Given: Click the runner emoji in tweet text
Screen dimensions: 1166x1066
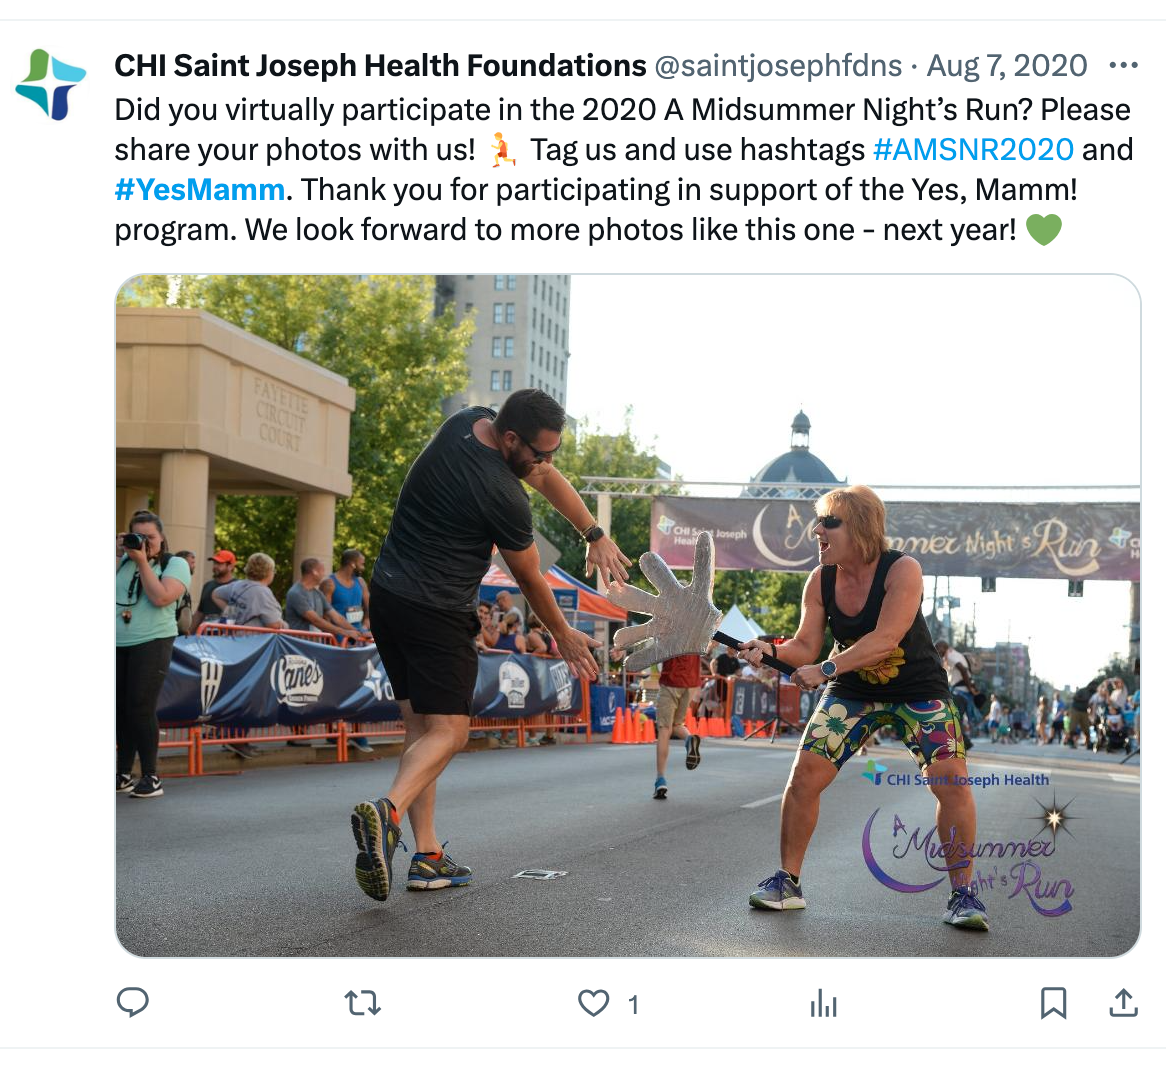Looking at the screenshot, I should pyautogui.click(x=503, y=150).
